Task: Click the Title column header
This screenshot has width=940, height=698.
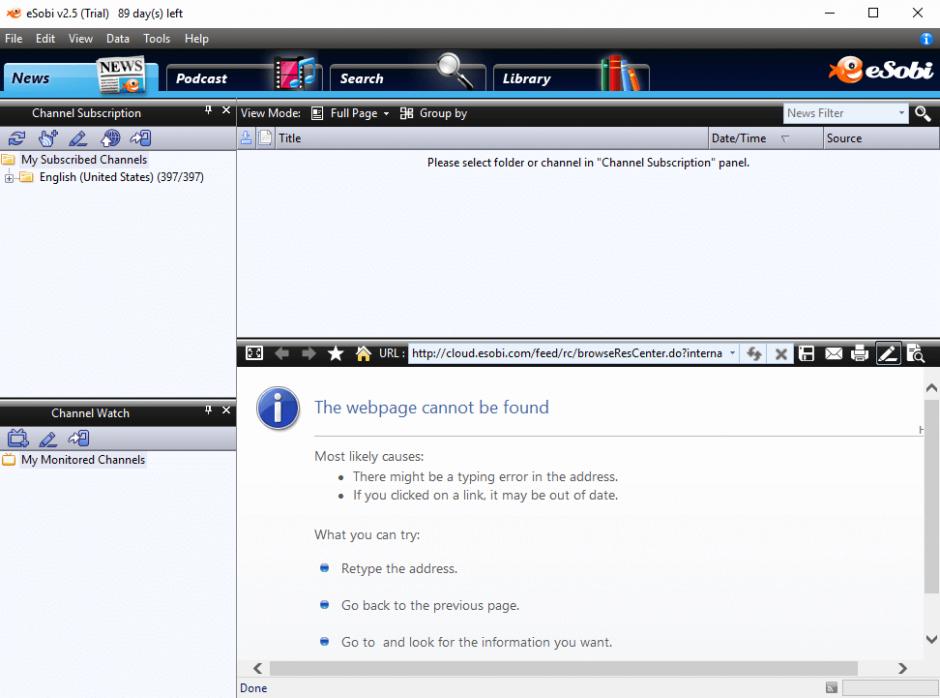Action: (492, 139)
